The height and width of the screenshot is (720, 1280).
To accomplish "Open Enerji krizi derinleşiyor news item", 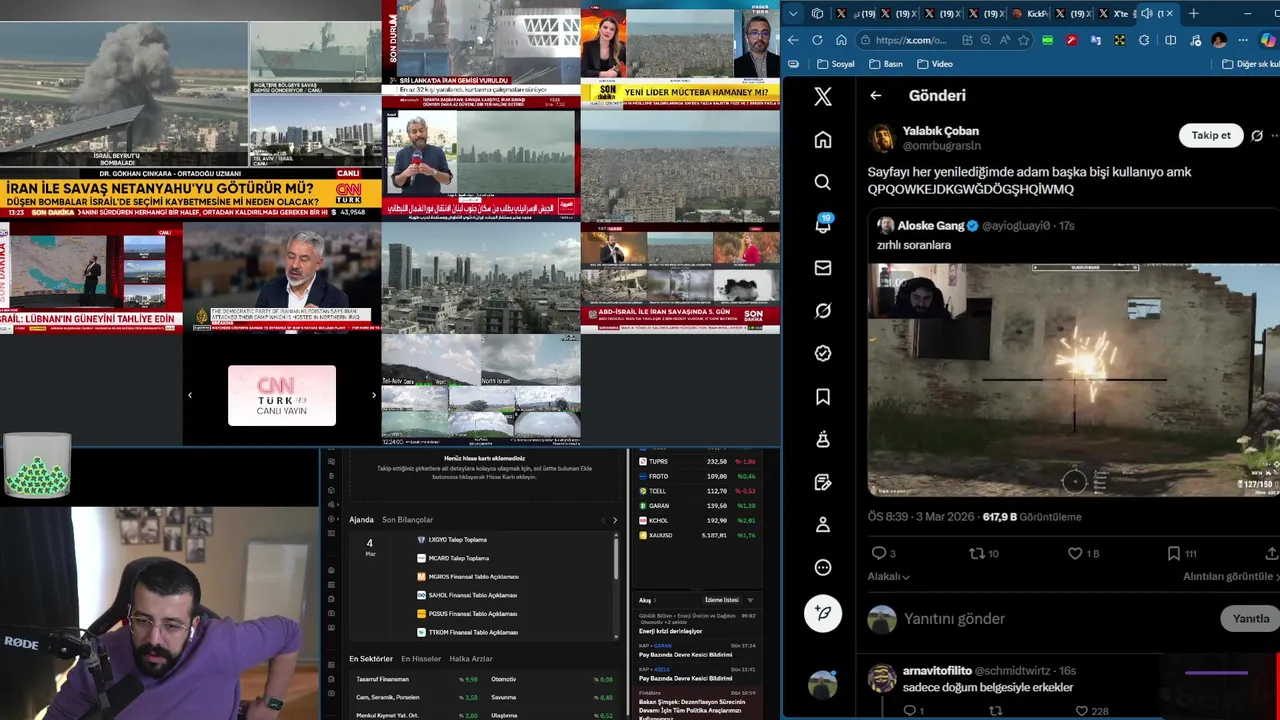I will [x=670, y=631].
